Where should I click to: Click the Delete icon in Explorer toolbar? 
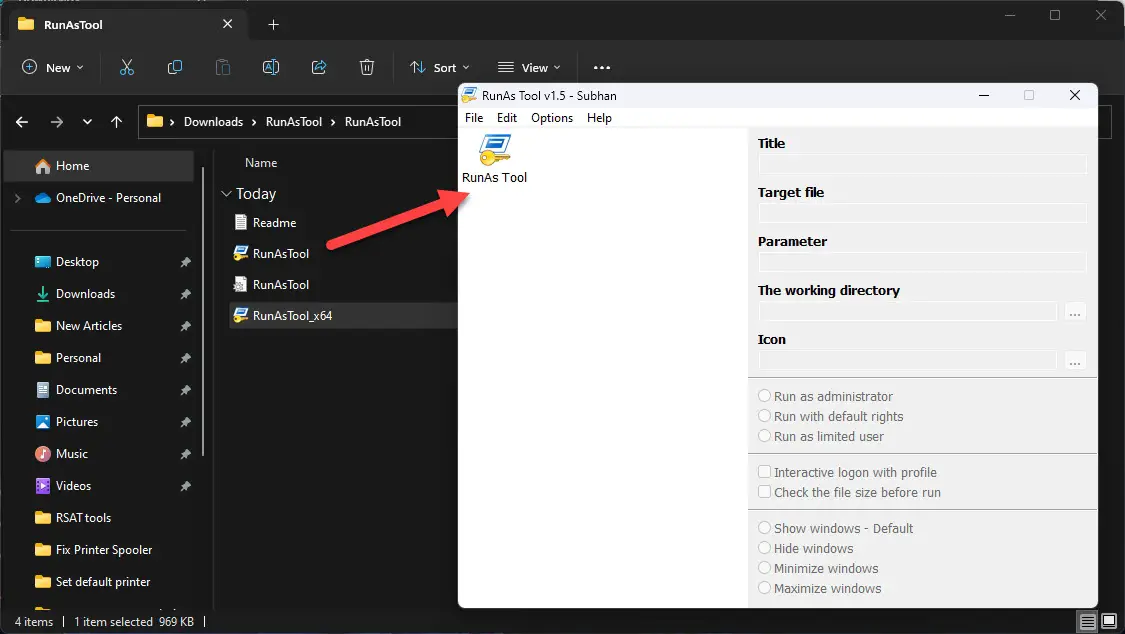[x=366, y=67]
